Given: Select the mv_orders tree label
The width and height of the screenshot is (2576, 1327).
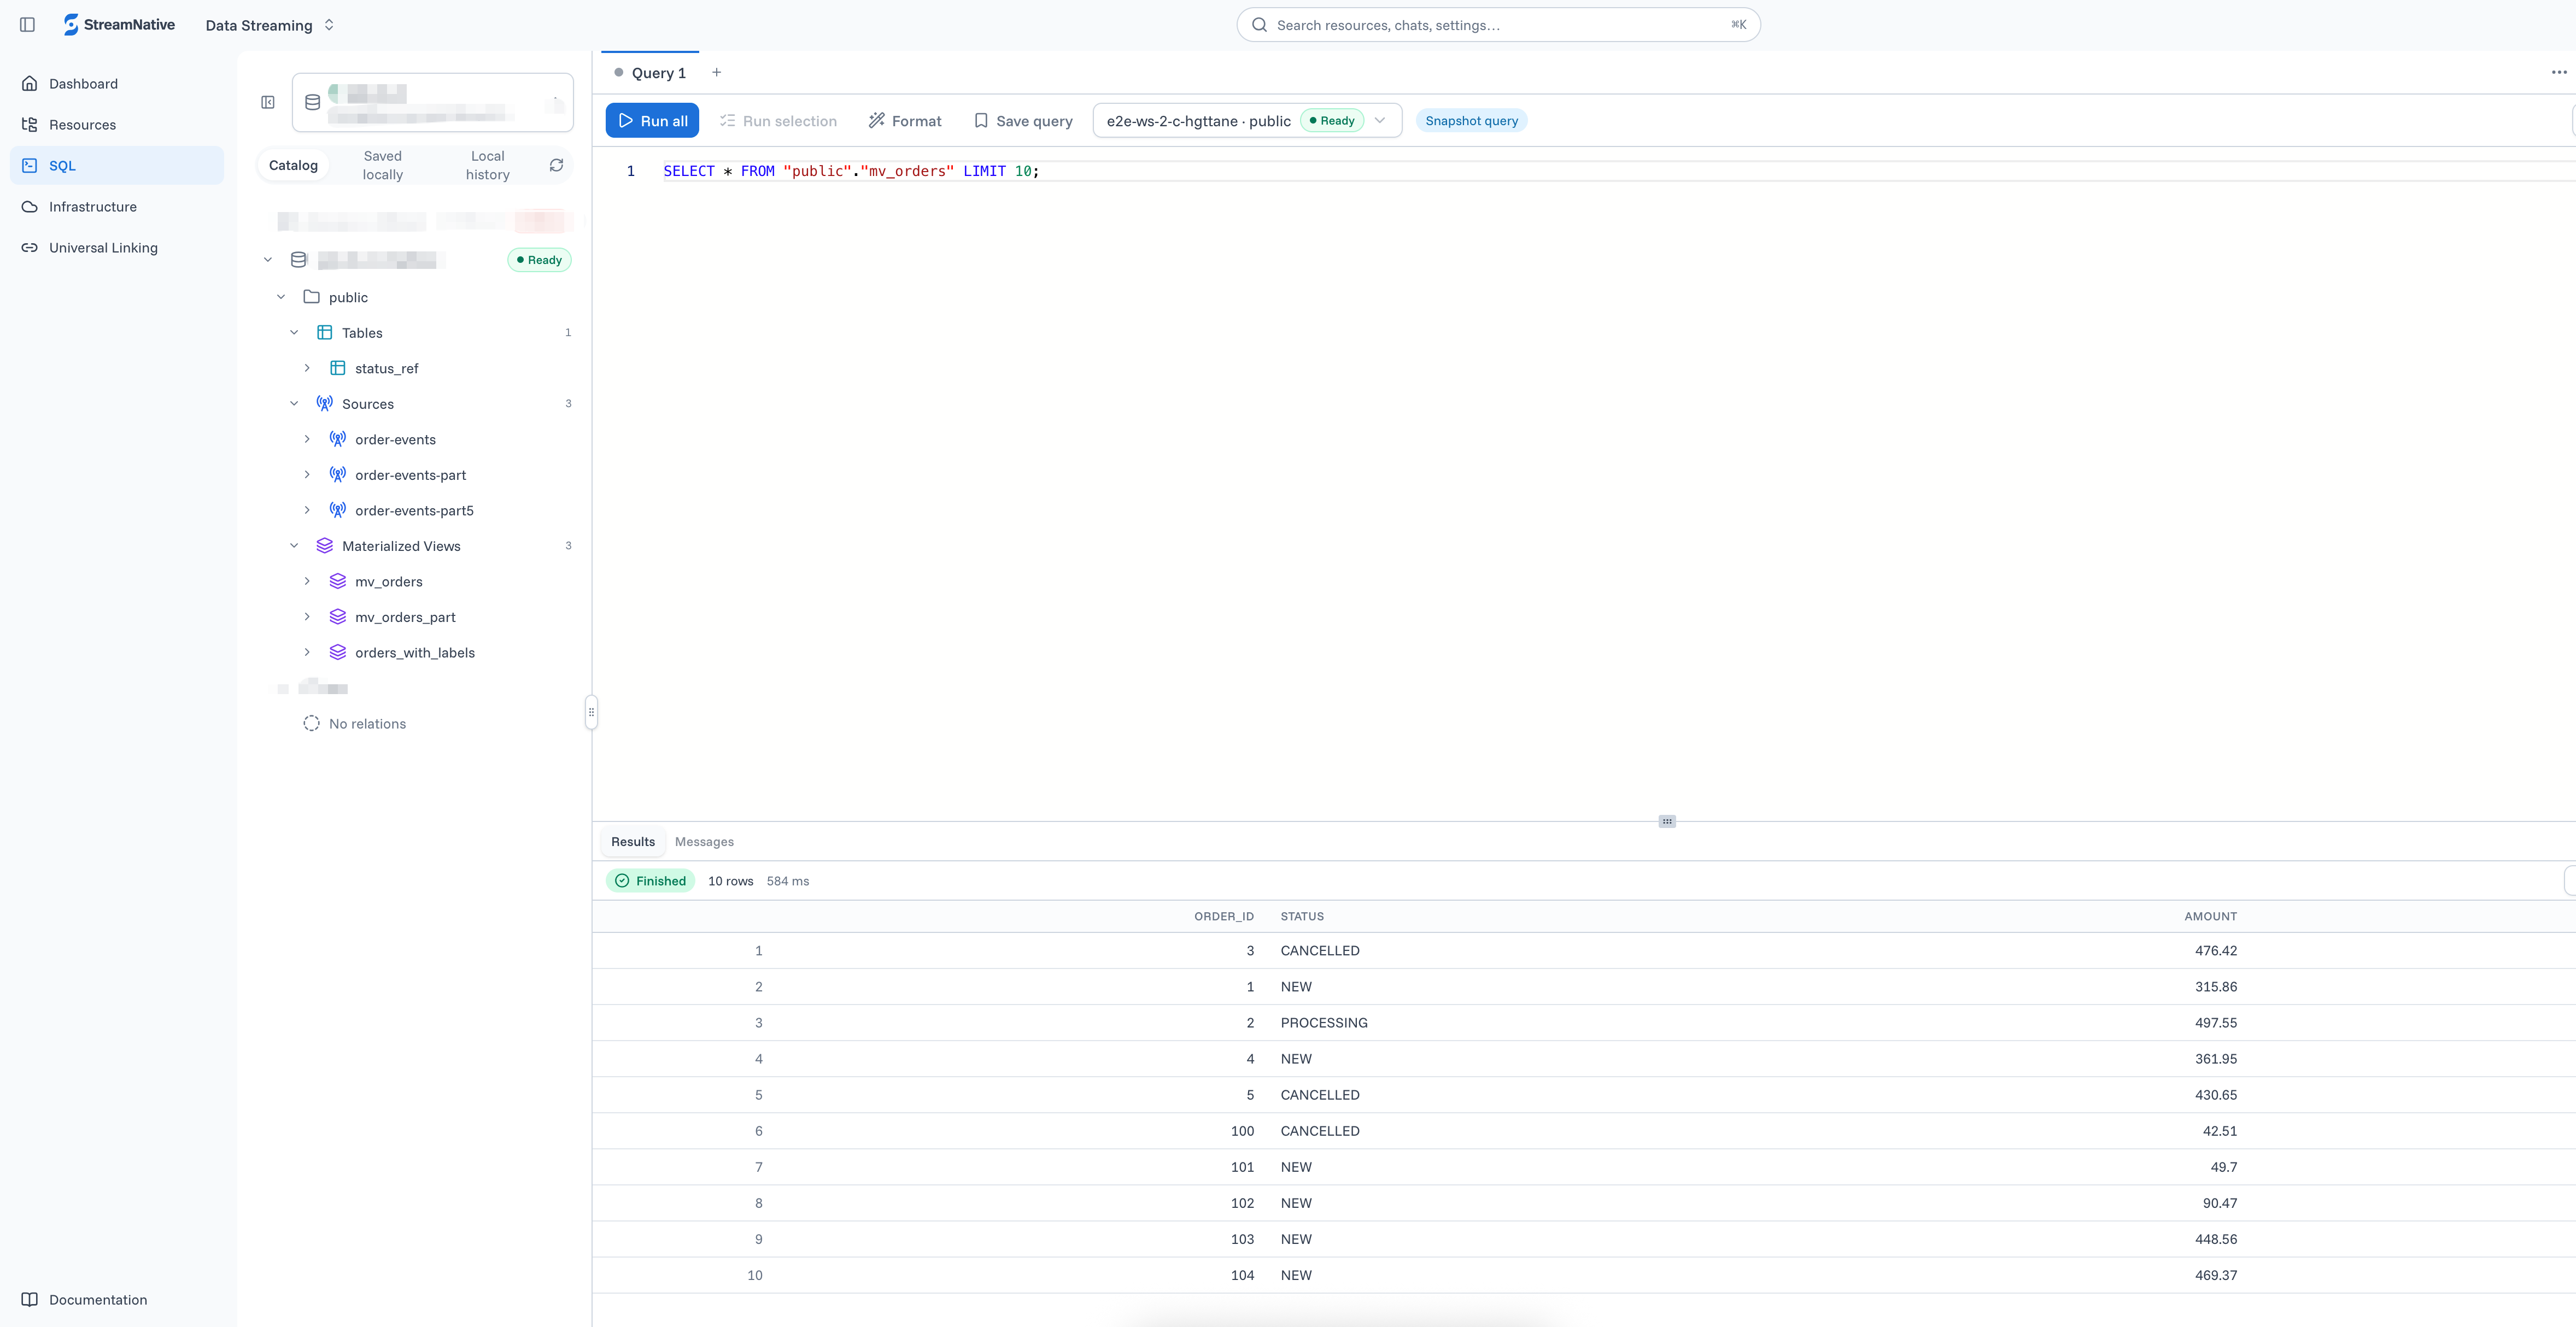Looking at the screenshot, I should click(x=389, y=582).
